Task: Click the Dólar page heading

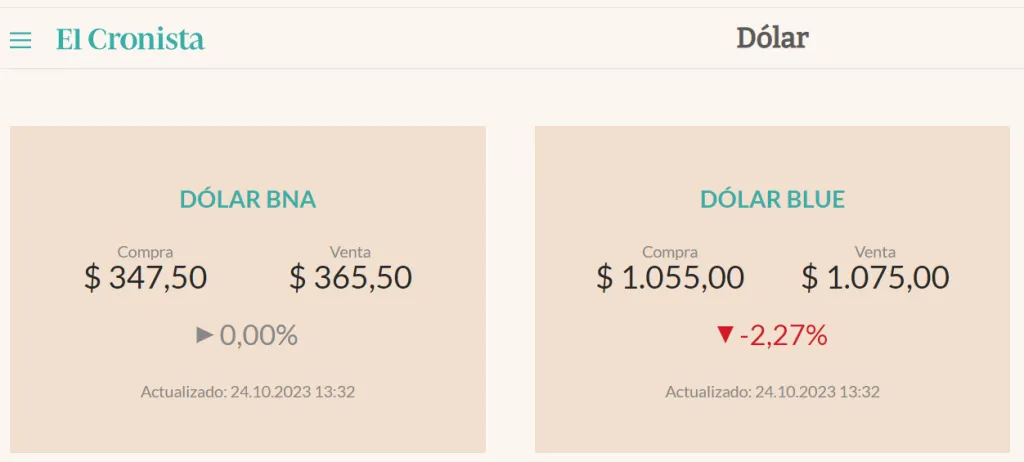Action: pos(772,38)
